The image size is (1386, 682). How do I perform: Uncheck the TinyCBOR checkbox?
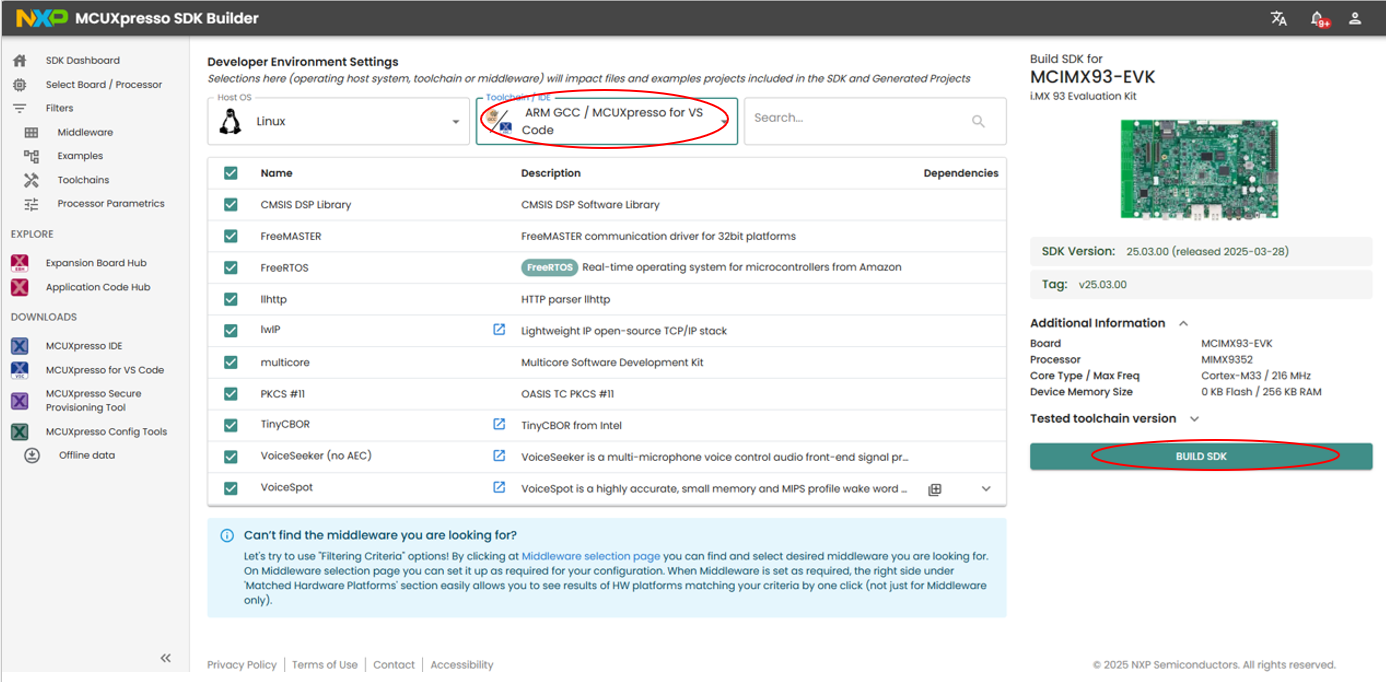pos(231,425)
